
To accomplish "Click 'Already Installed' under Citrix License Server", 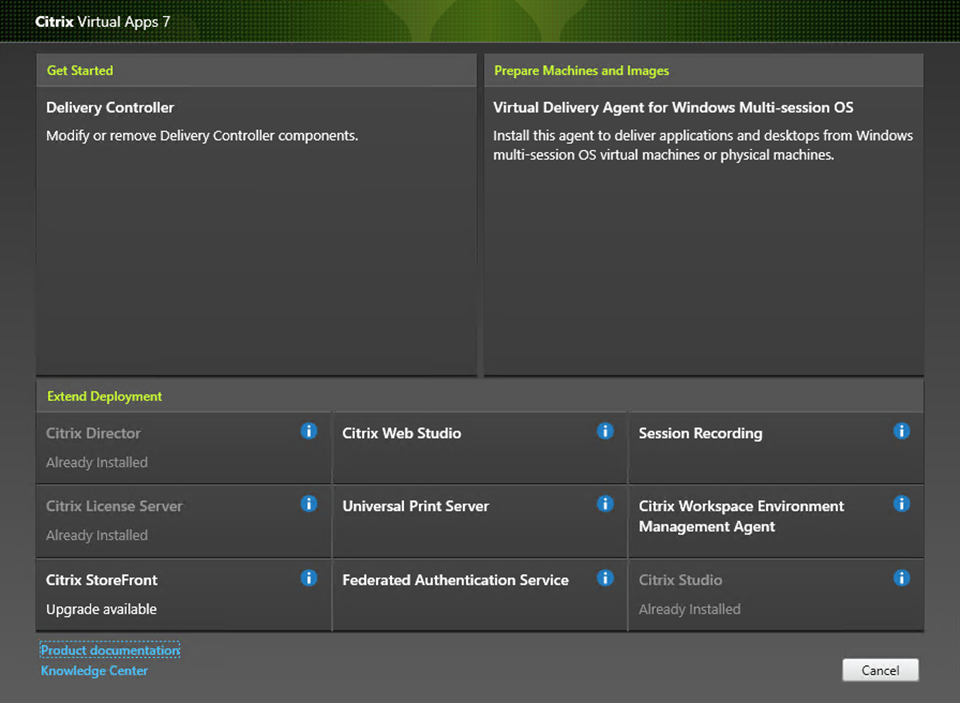I will (97, 535).
